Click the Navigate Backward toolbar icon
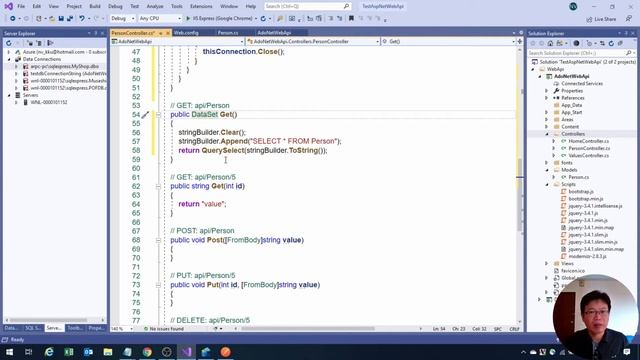The image size is (640, 360). [13, 18]
